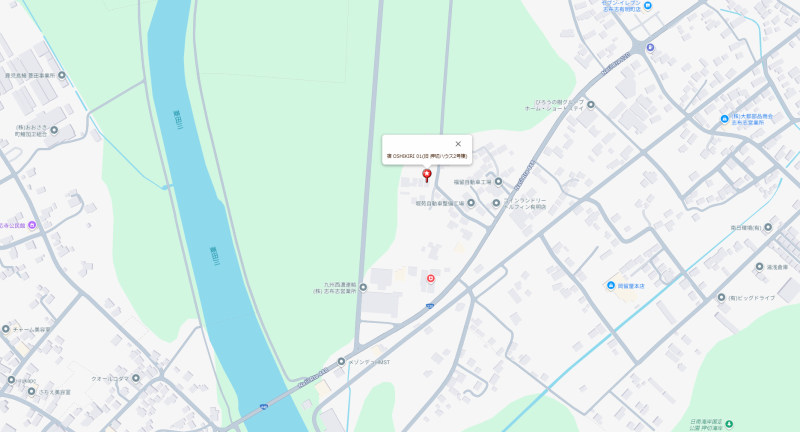Select the 福留自動車工場 place marker

pos(498,182)
